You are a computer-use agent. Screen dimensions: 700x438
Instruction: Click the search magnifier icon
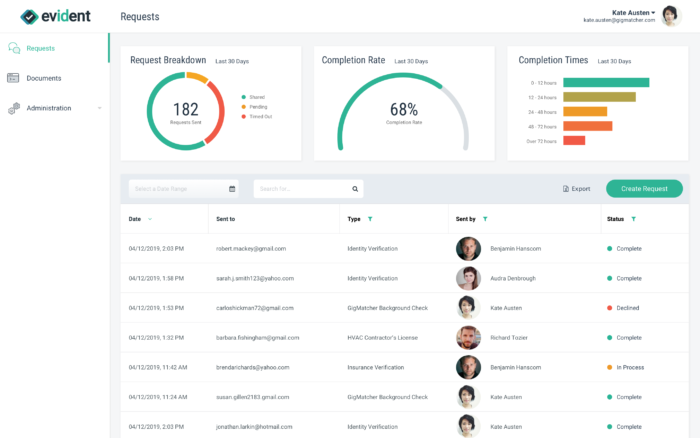coord(355,188)
